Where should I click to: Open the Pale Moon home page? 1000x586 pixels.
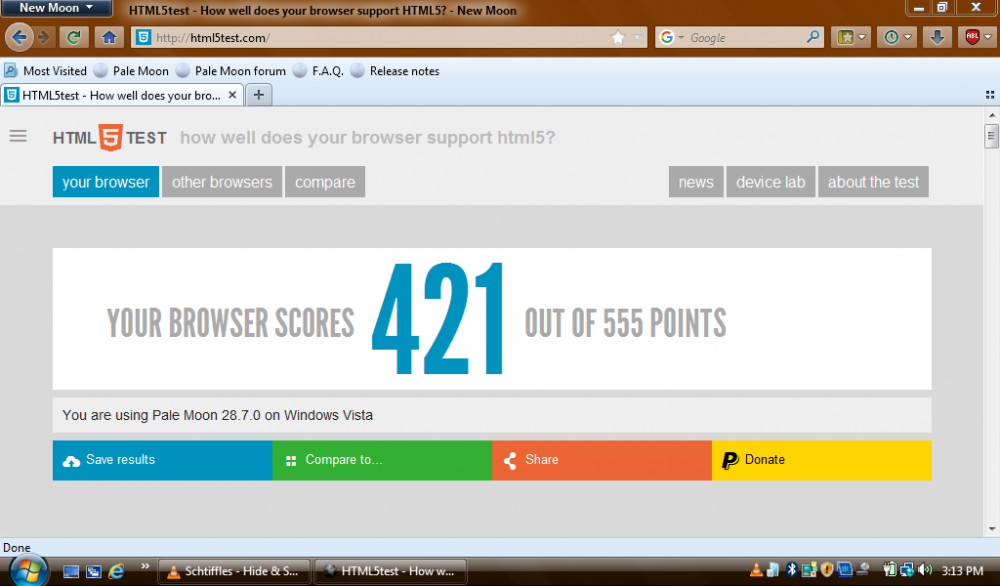[110, 36]
